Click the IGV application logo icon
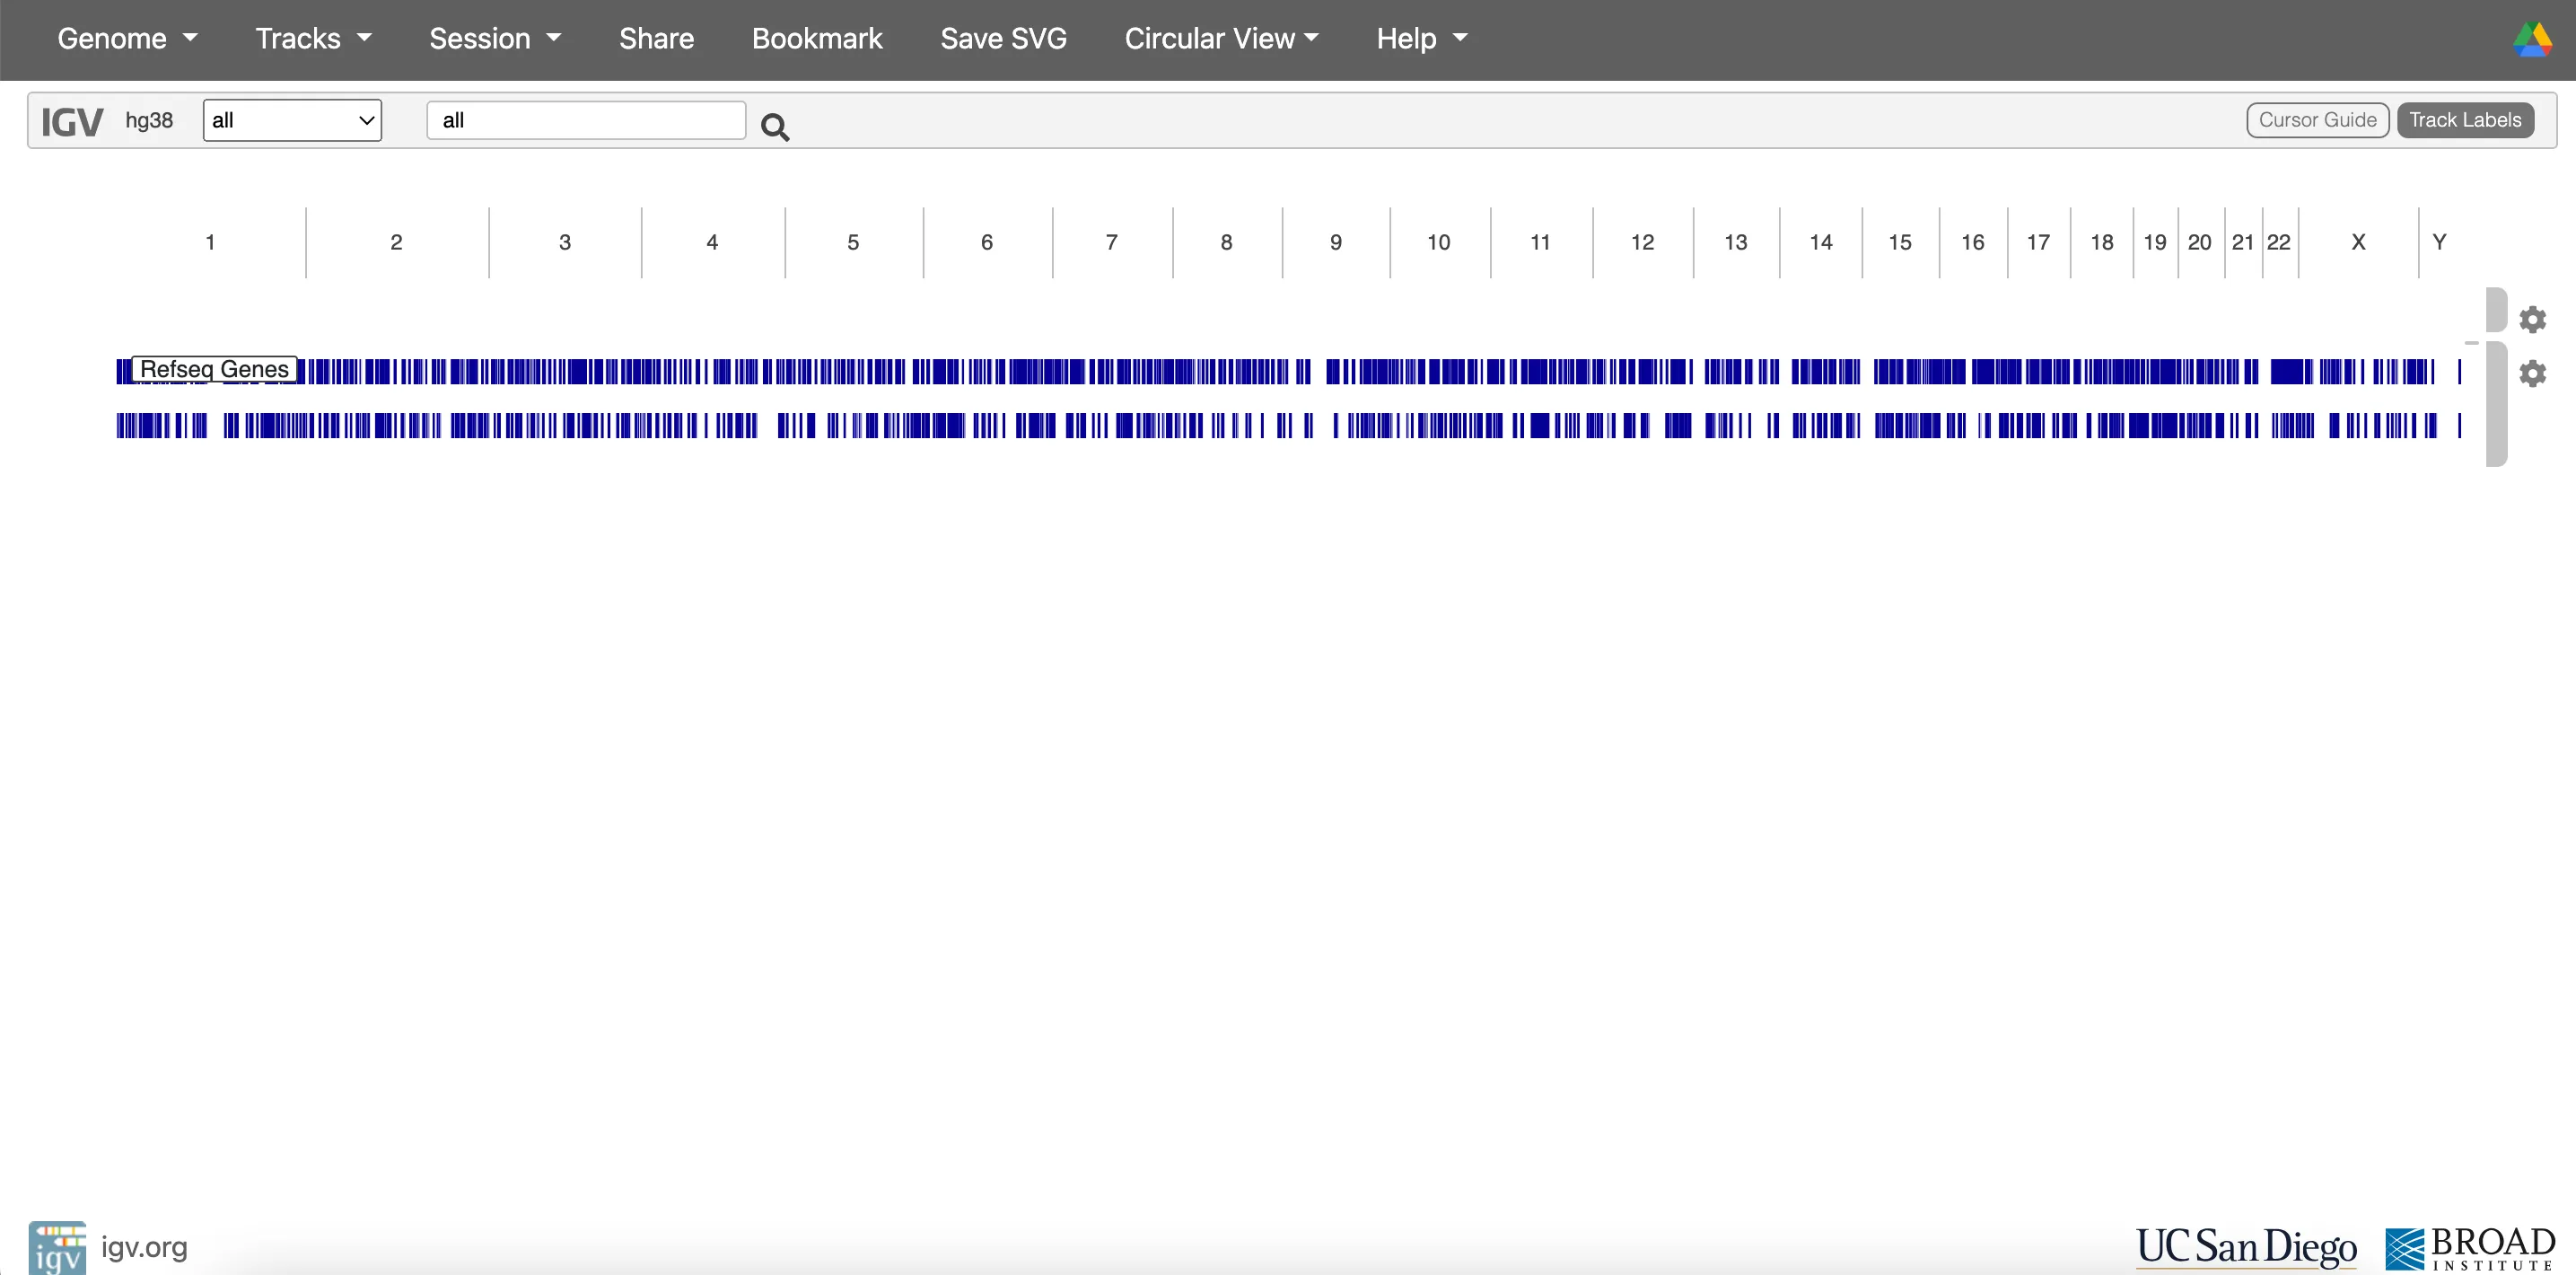 [56, 1249]
